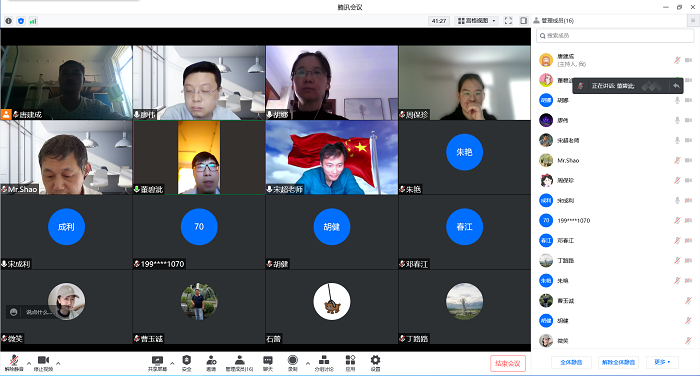This screenshot has width=700, height=376.
Task: Check green network signal bars icon
Action: [33, 21]
